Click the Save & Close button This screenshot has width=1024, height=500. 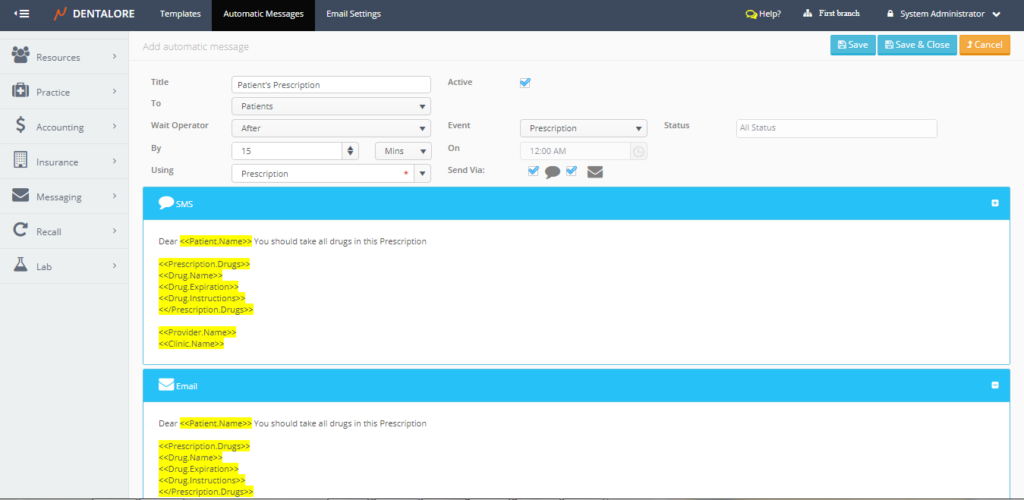[916, 45]
